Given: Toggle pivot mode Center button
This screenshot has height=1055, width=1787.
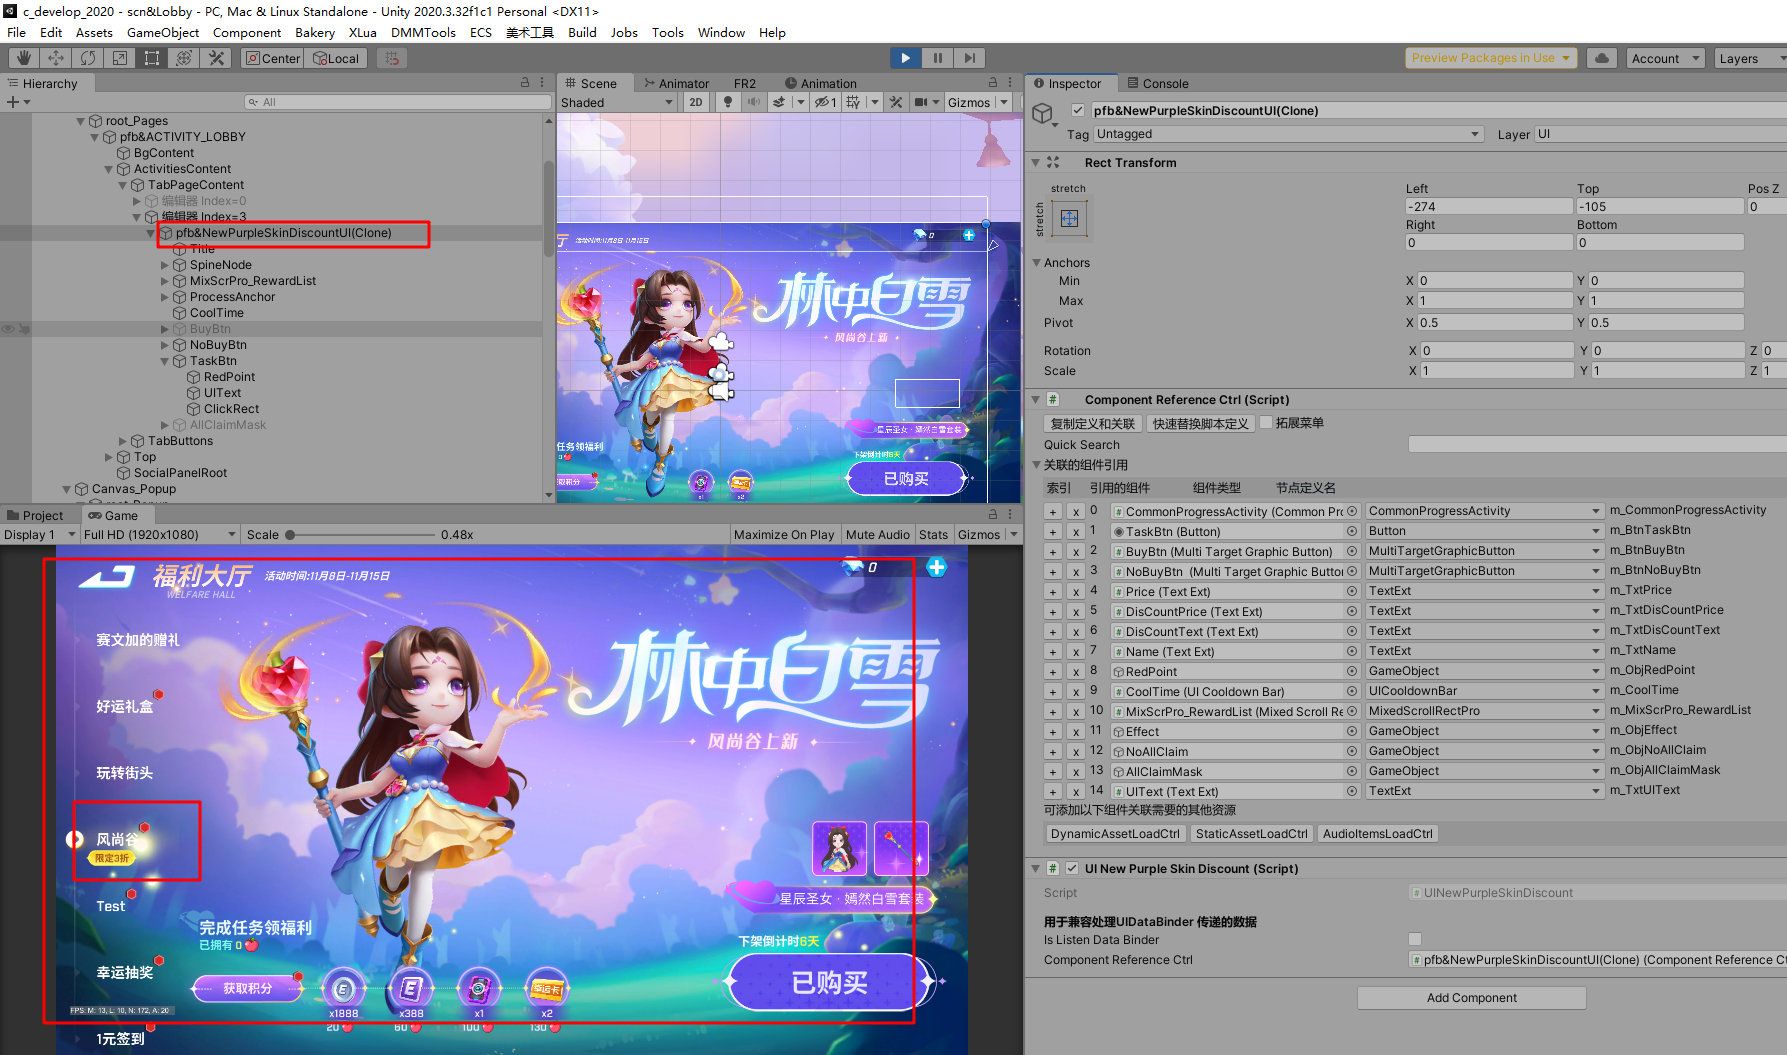Looking at the screenshot, I should pyautogui.click(x=273, y=58).
